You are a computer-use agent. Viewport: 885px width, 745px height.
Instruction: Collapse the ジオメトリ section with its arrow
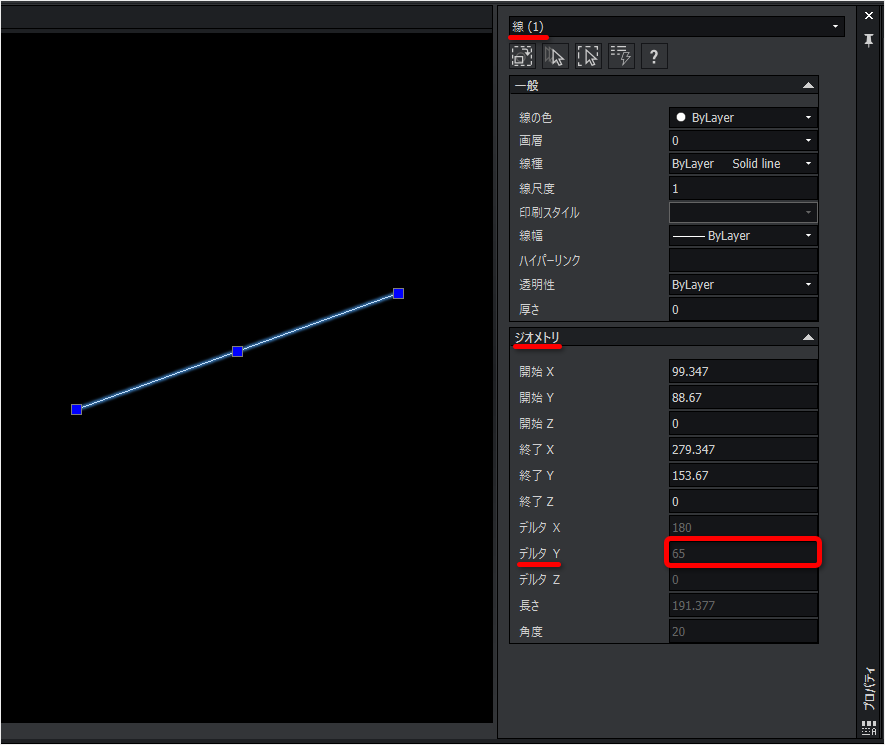point(808,338)
